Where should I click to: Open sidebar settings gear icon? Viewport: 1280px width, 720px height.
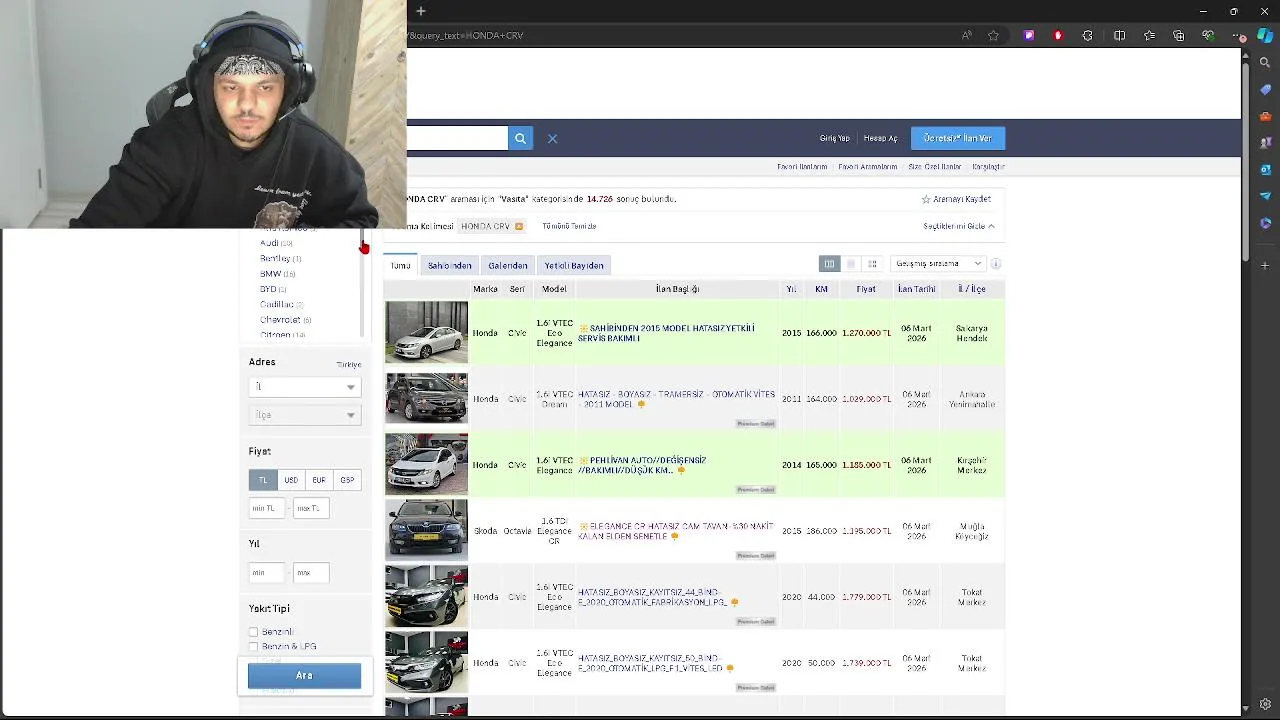coord(1265,704)
